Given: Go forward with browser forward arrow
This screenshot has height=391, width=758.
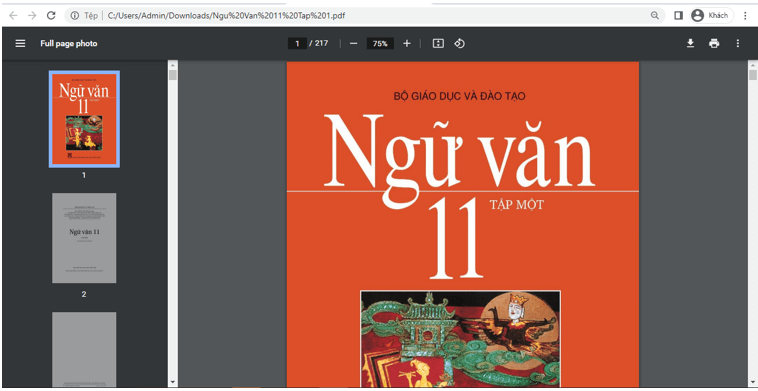Looking at the screenshot, I should [x=32, y=15].
